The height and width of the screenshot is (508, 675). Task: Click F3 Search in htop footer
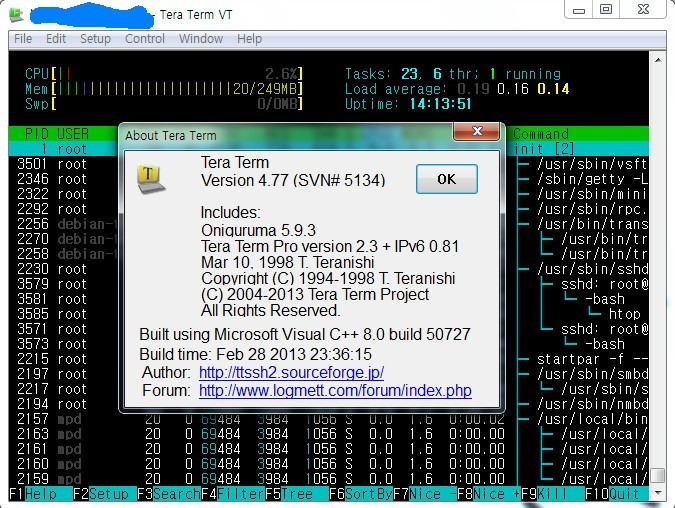click(x=169, y=494)
